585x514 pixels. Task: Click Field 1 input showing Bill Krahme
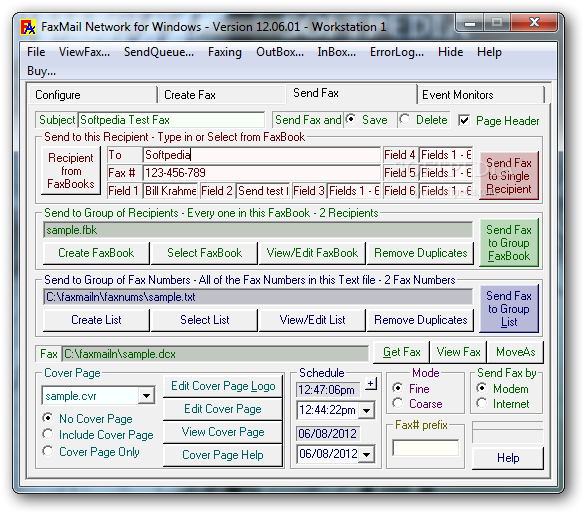(171, 191)
